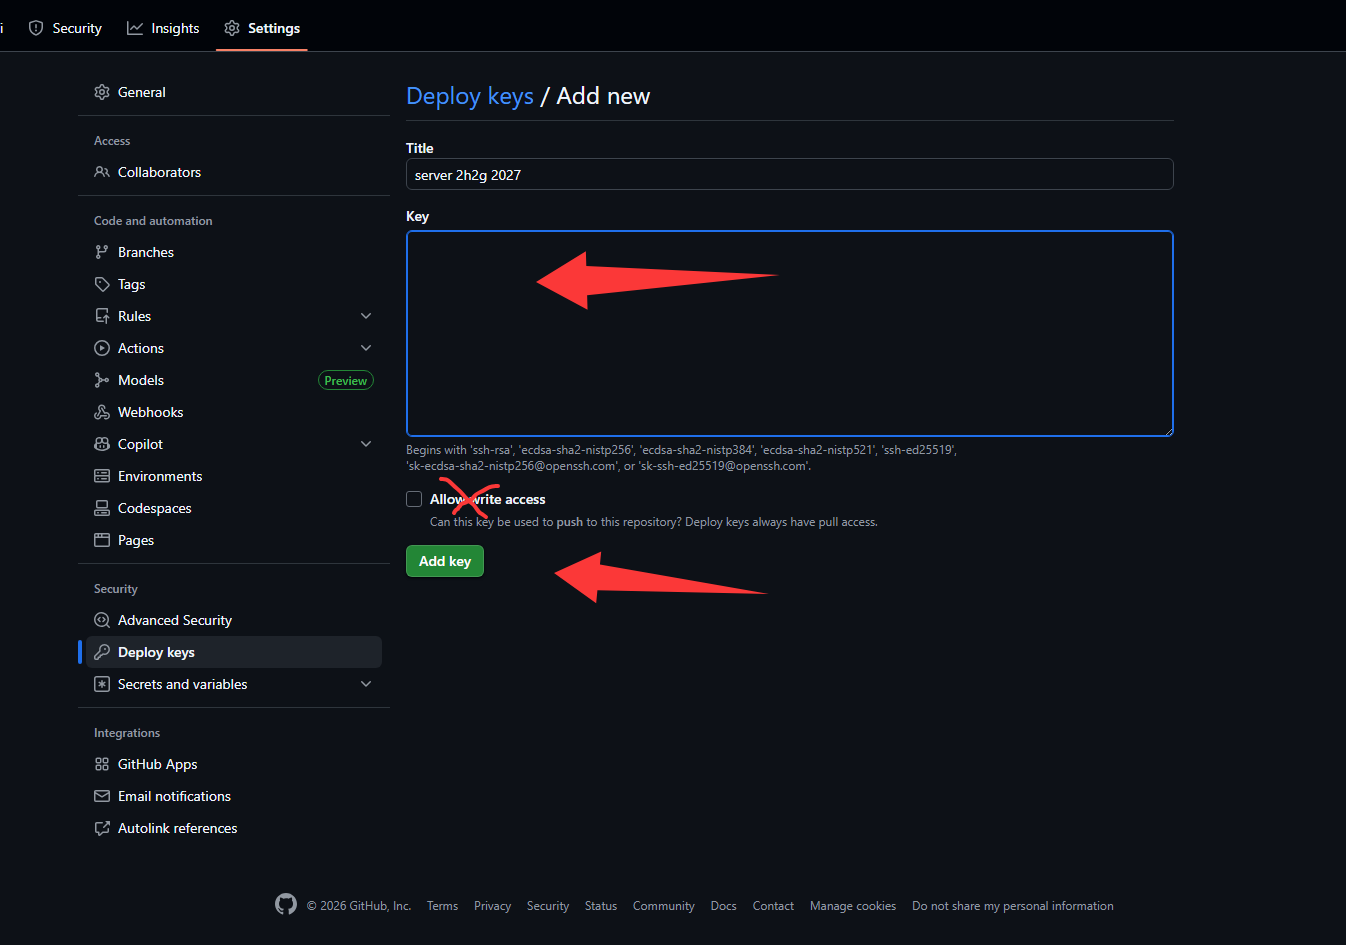Open the Security tab in top navigation
1346x945 pixels.
coord(65,28)
